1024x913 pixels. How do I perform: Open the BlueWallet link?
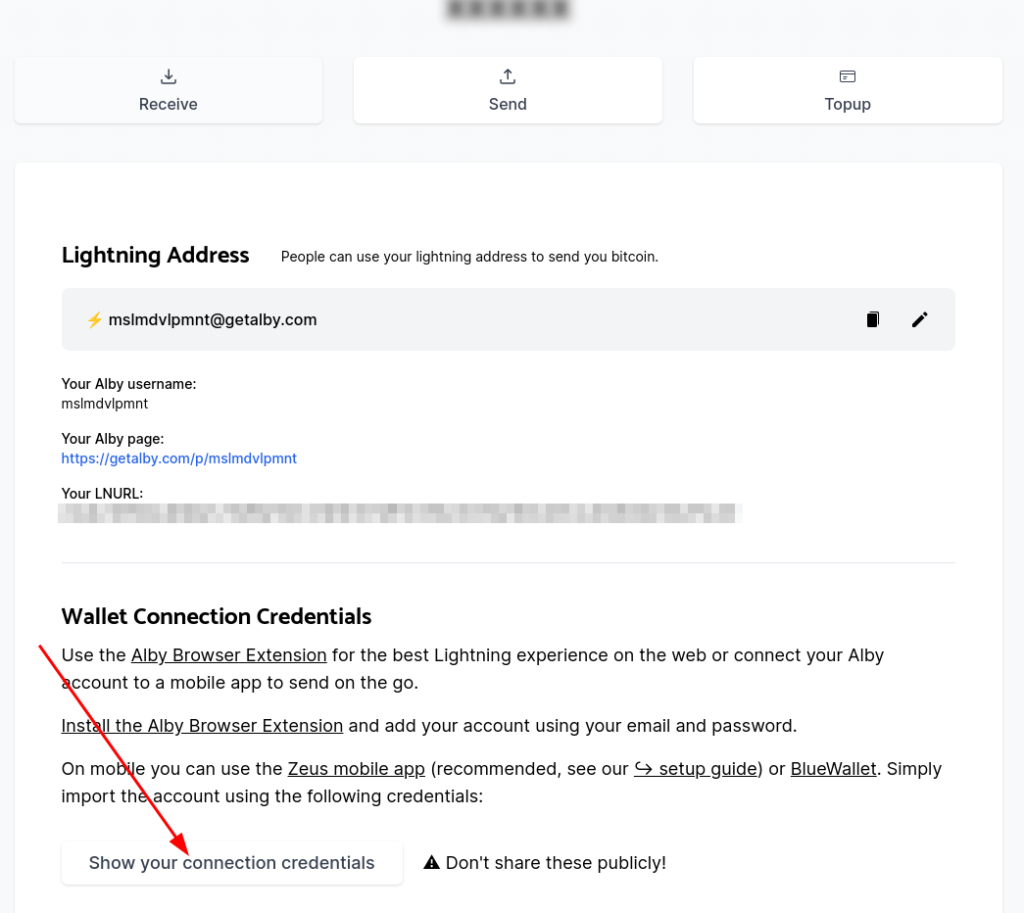coord(833,769)
